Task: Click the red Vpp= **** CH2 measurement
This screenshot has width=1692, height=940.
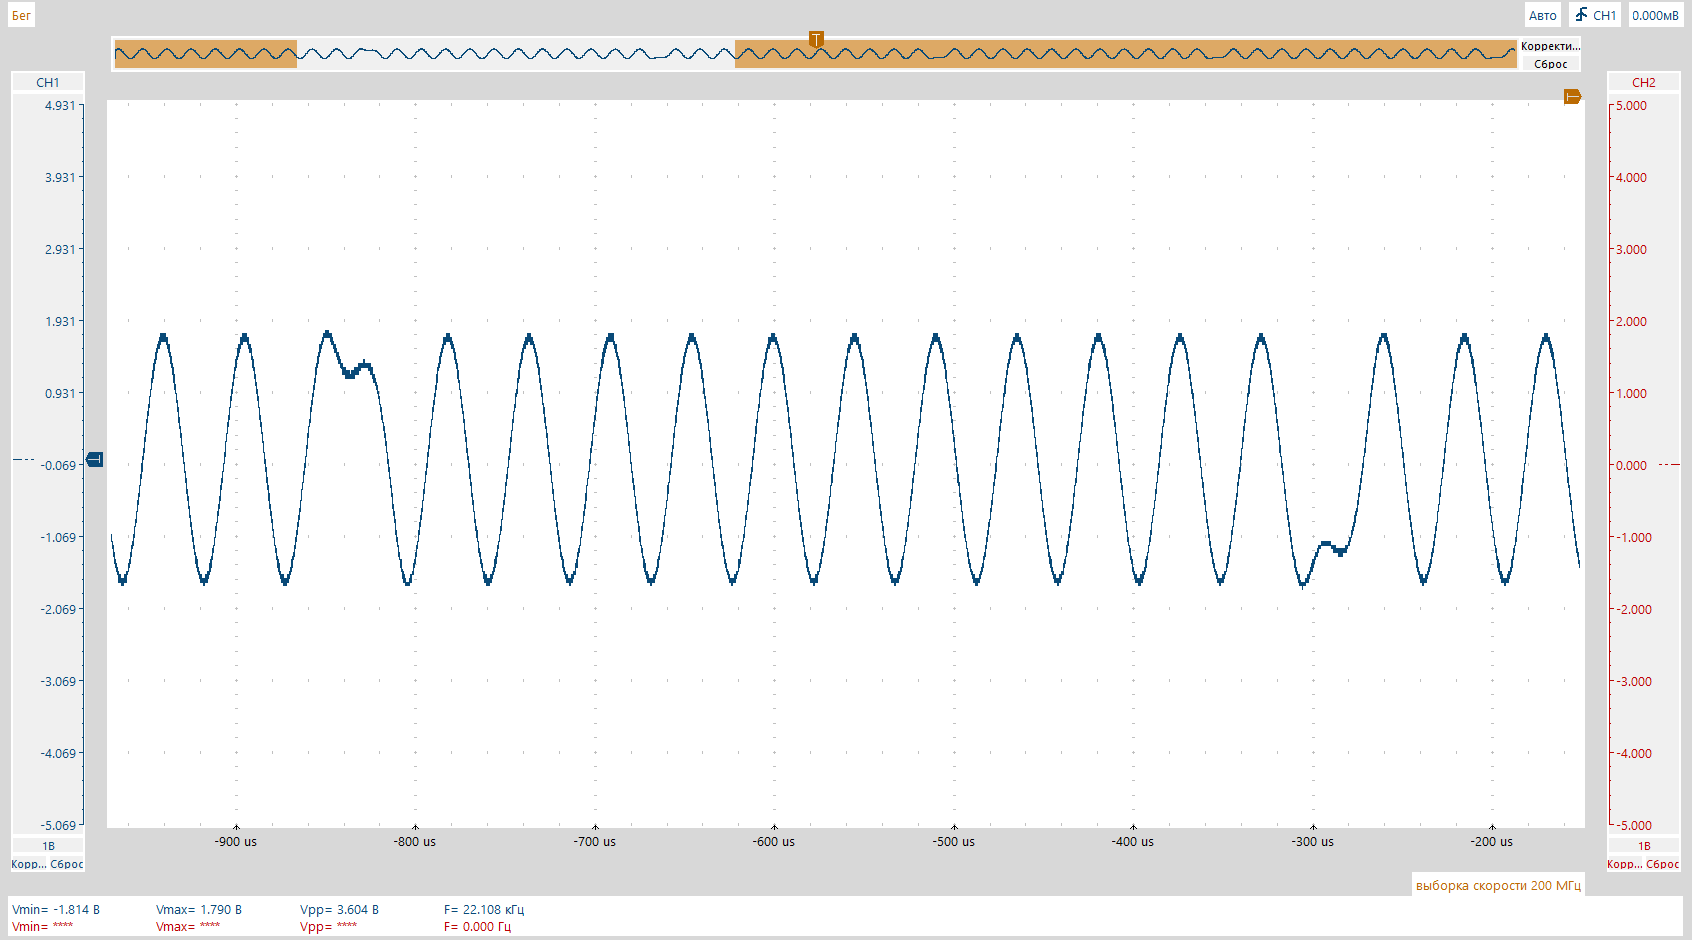Action: click(x=328, y=927)
